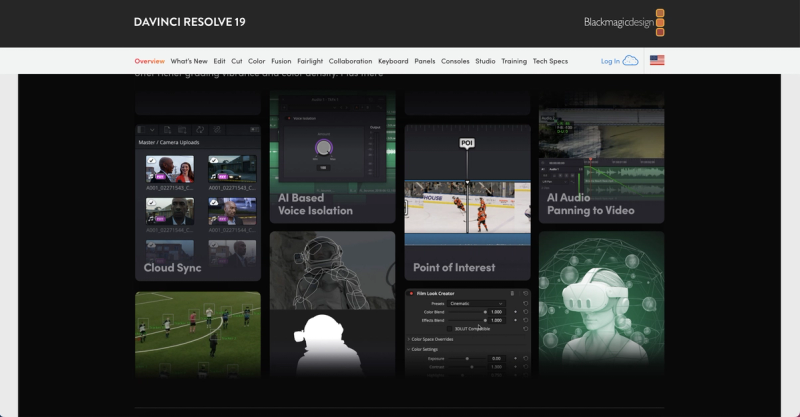
Task: Reset the Exposure value
Action: click(526, 358)
